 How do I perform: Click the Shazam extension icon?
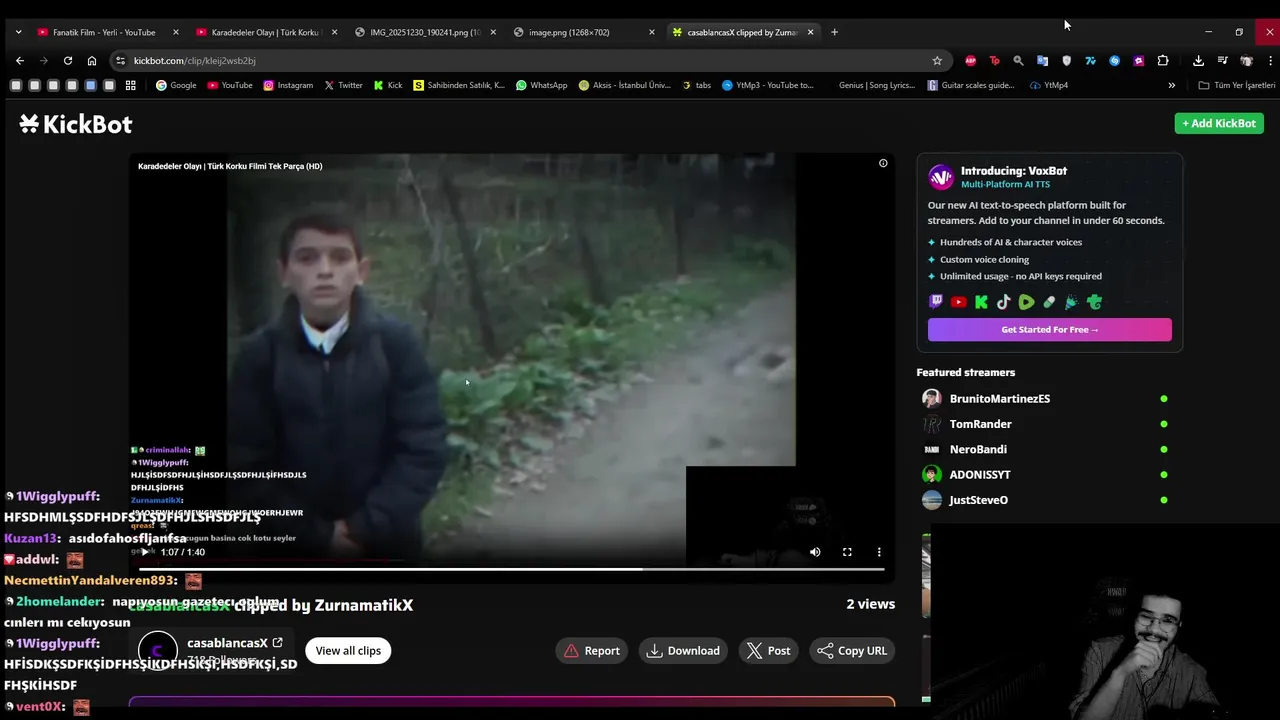(1114, 60)
